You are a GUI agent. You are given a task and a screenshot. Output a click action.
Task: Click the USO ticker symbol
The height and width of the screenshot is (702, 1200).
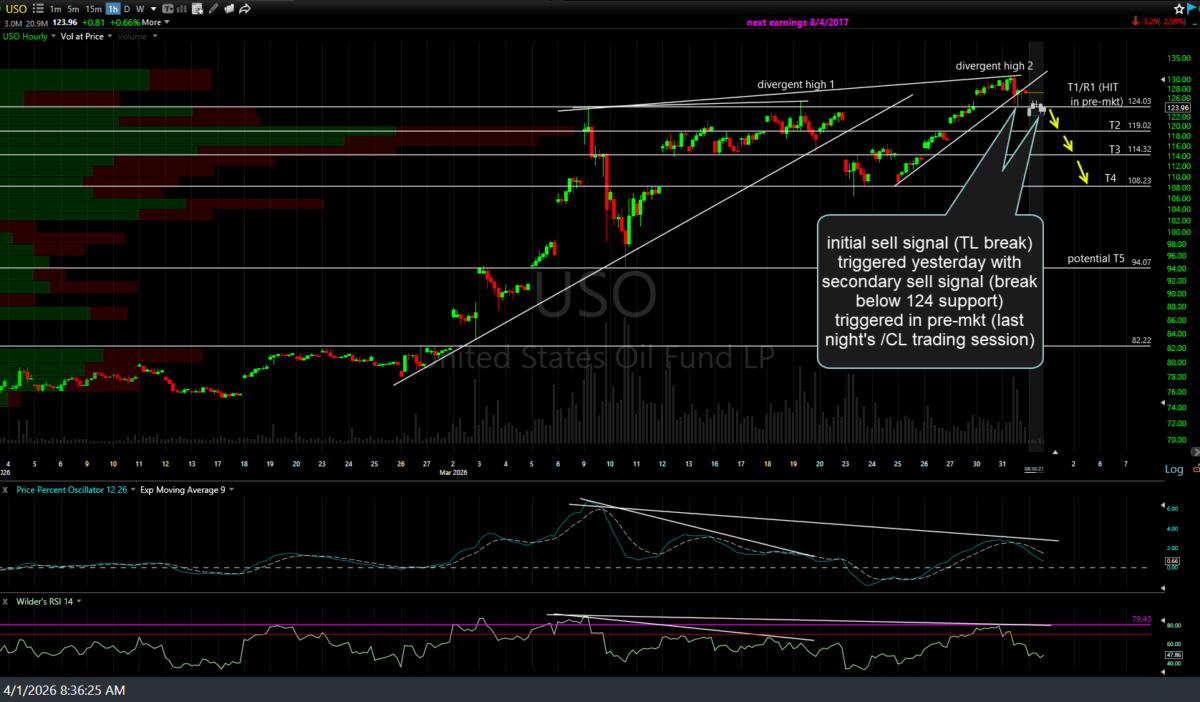(x=16, y=7)
